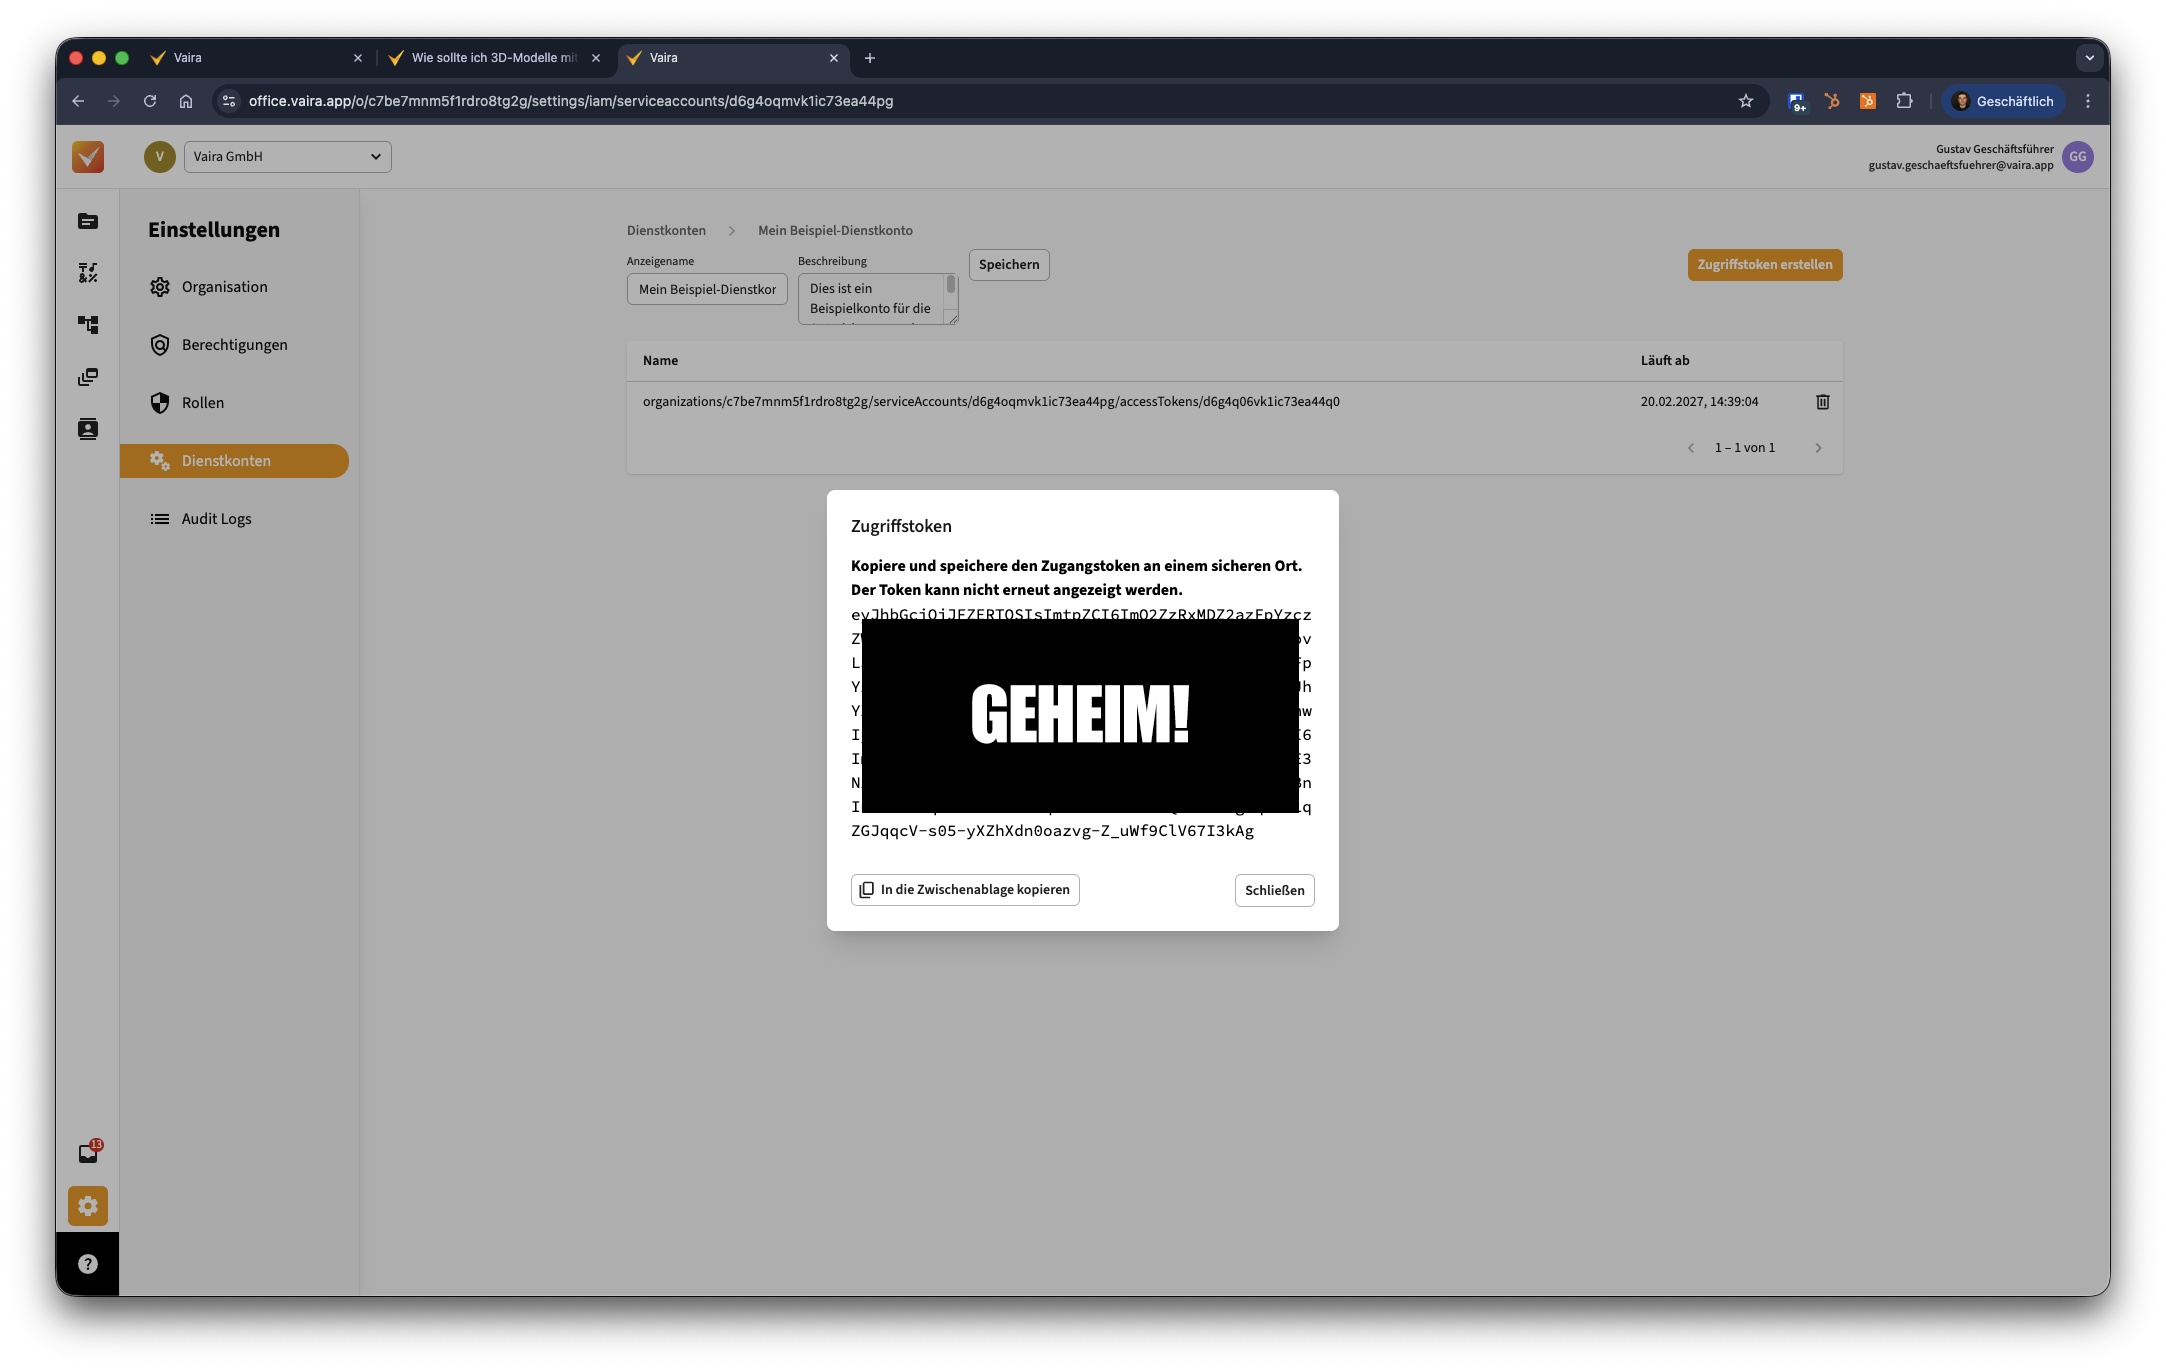Click the contacts icon in the left rail

point(88,429)
